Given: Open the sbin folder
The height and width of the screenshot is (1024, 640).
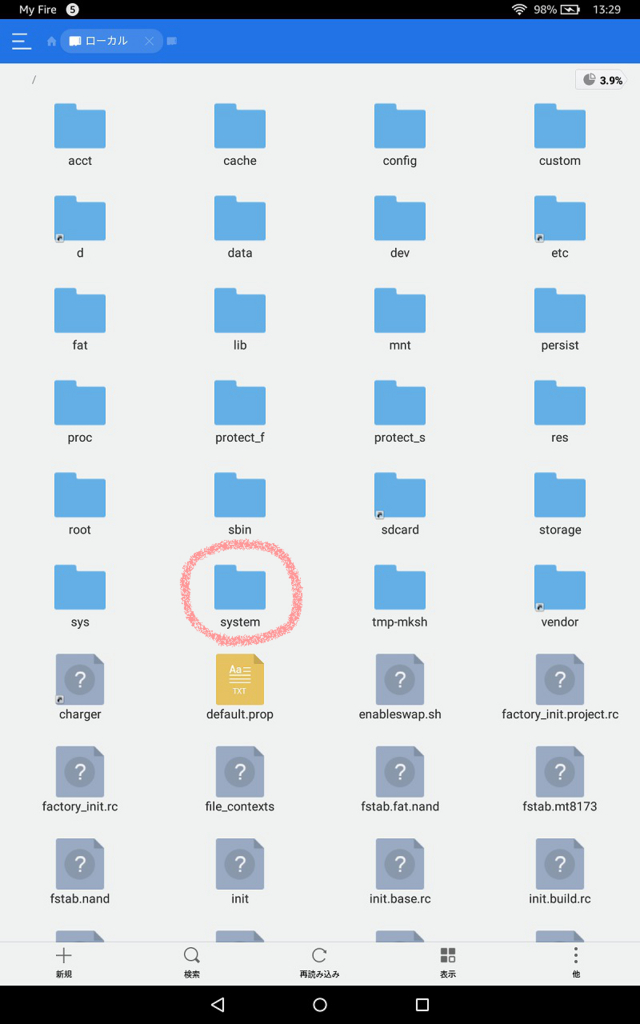Looking at the screenshot, I should [240, 504].
